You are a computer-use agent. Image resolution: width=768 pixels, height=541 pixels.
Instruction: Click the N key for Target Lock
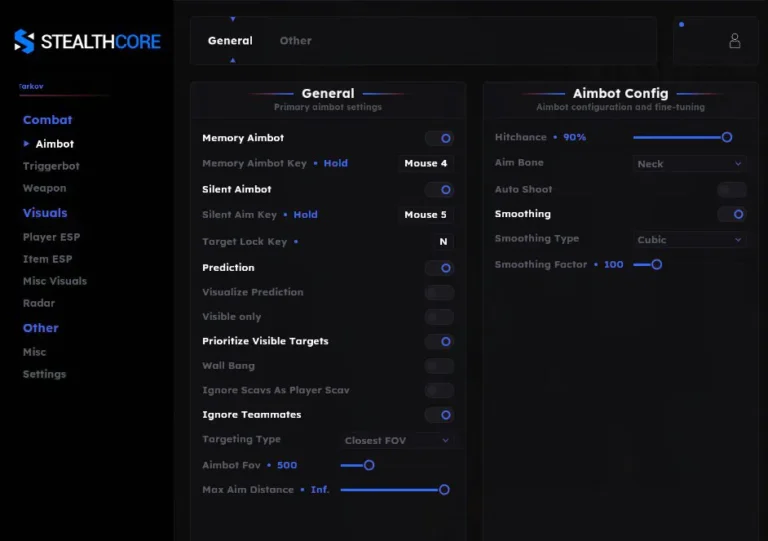[x=443, y=242]
